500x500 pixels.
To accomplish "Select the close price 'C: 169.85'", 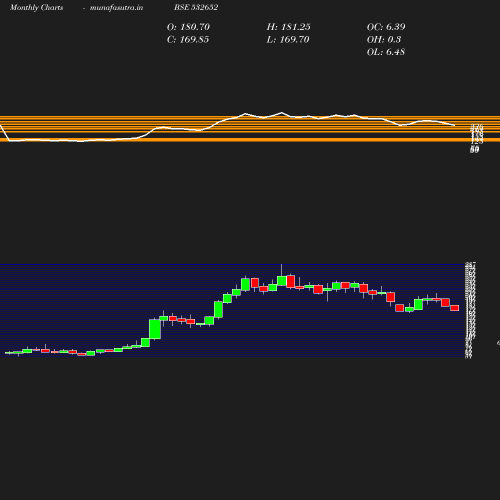I will click(188, 40).
